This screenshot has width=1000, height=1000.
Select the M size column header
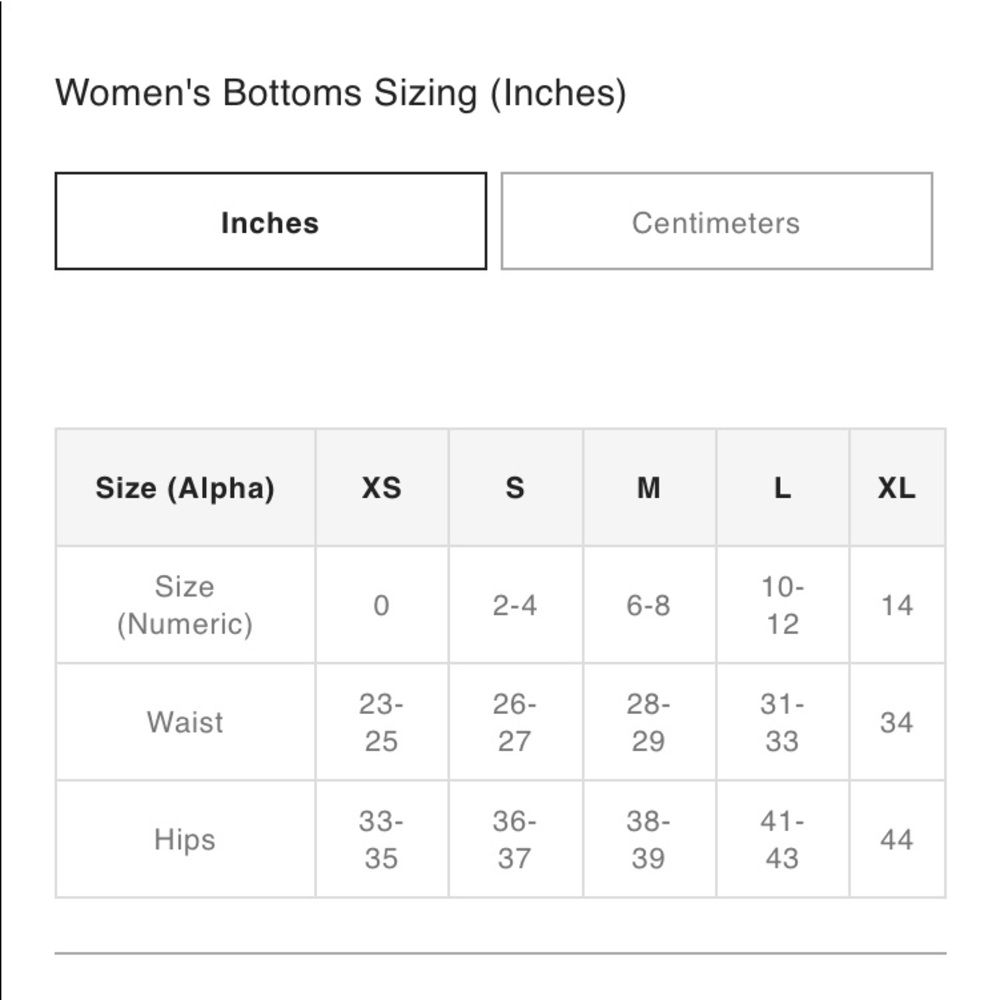[649, 488]
